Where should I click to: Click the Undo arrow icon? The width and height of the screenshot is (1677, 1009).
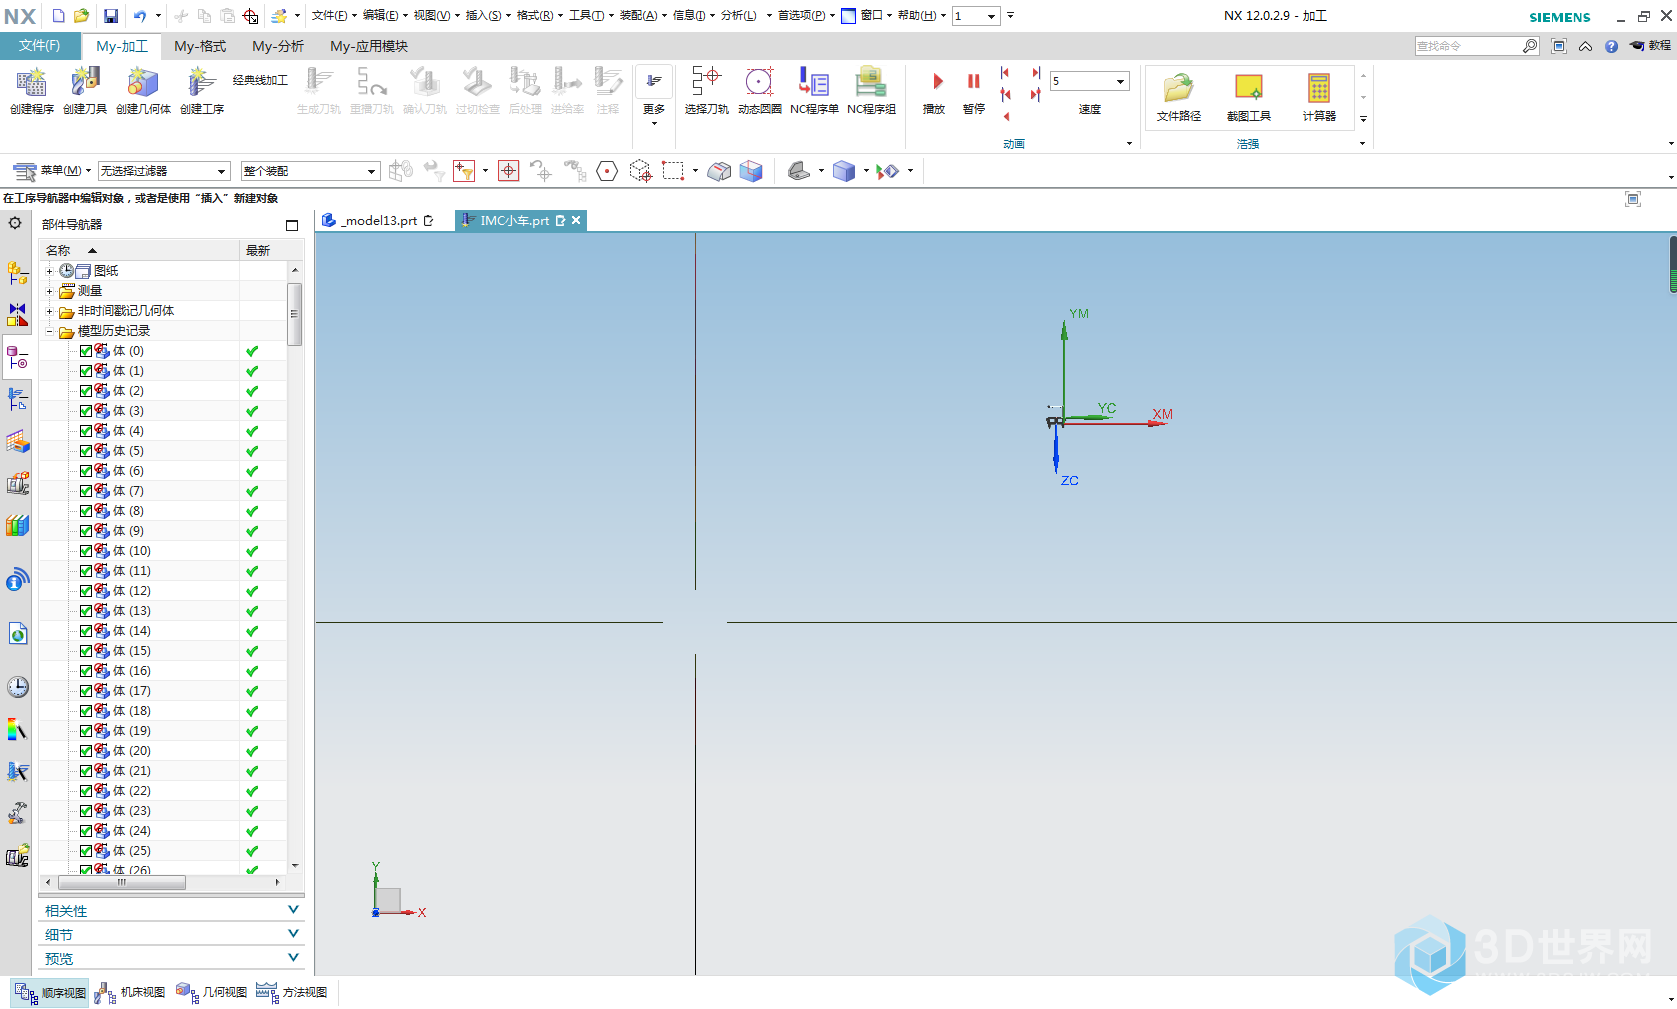[x=140, y=16]
